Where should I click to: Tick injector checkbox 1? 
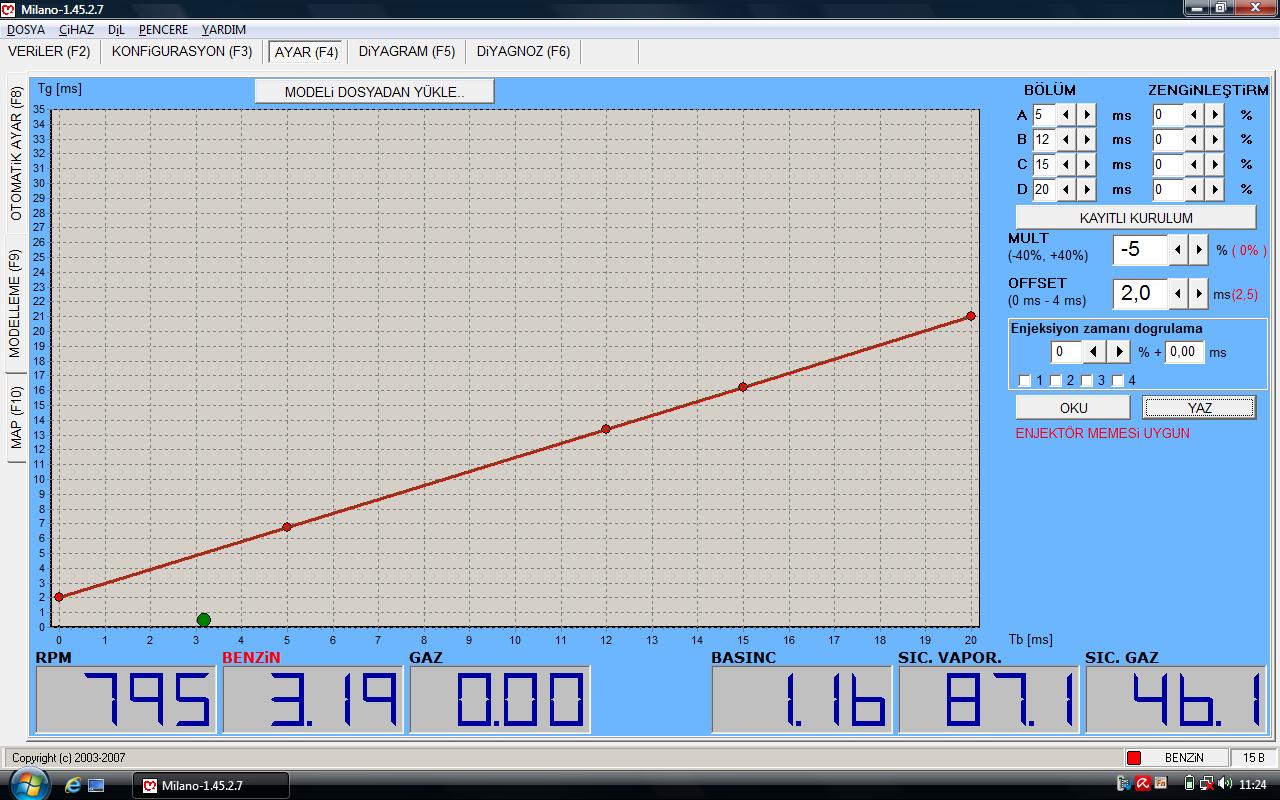coord(1024,381)
